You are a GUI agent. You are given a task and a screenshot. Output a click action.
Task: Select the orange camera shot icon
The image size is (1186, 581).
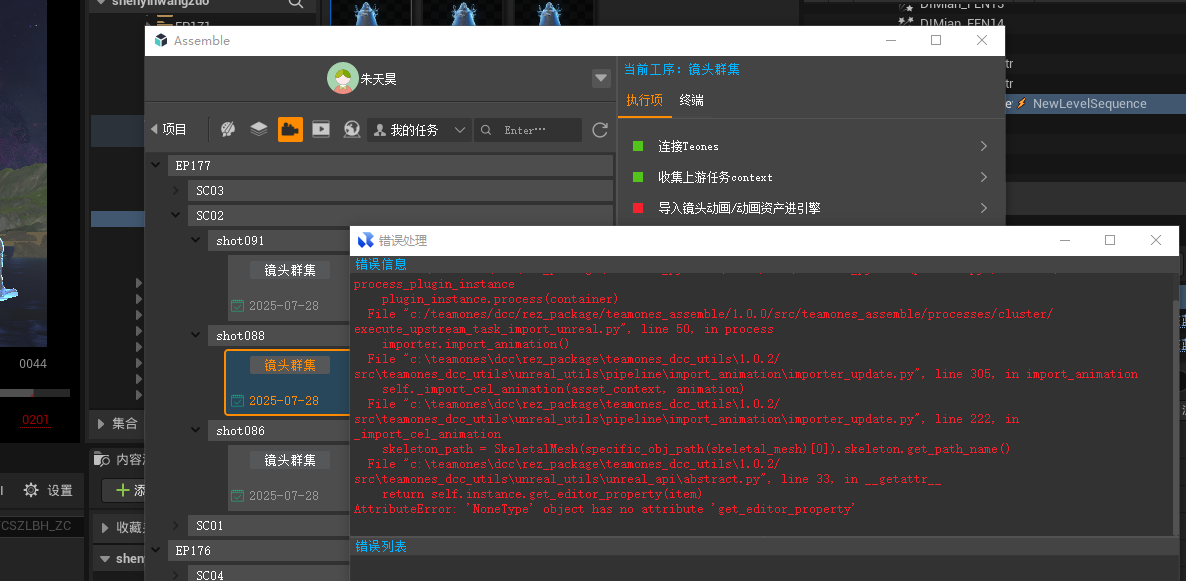pyautogui.click(x=290, y=130)
